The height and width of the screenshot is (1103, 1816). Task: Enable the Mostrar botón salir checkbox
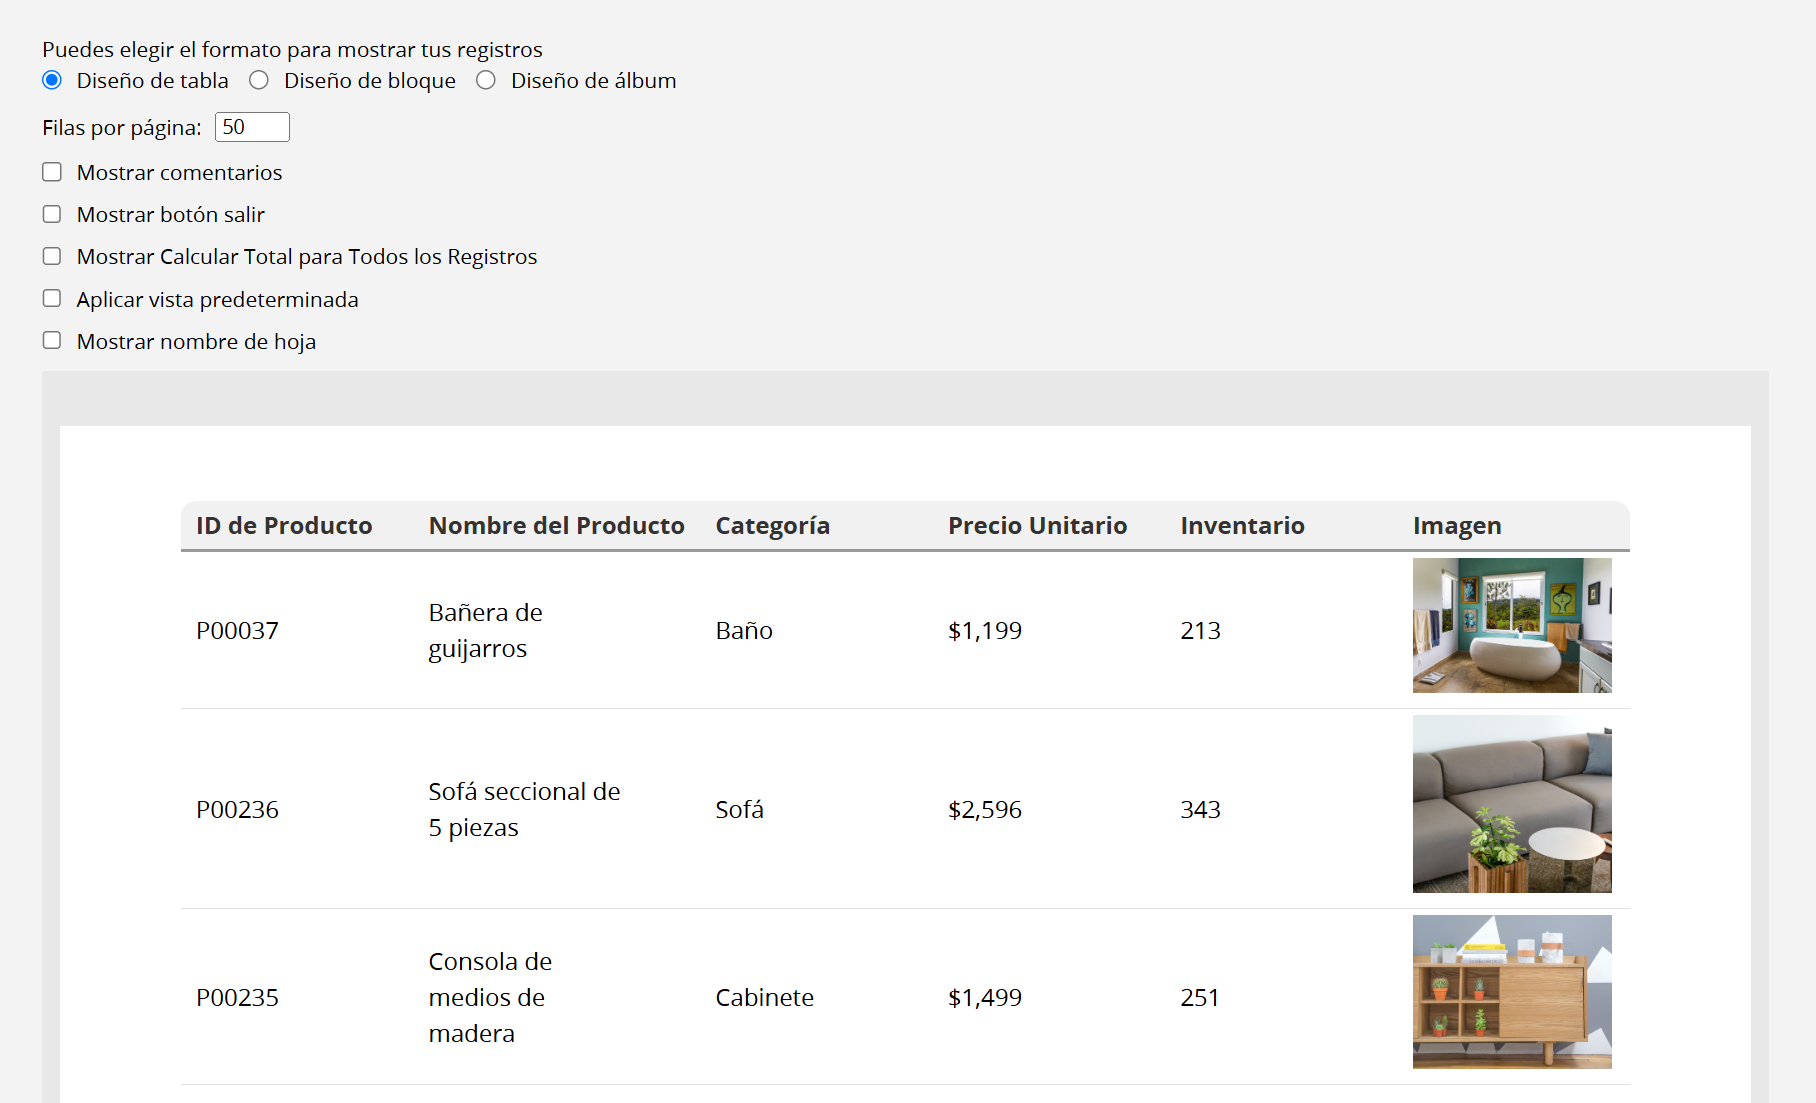(x=52, y=214)
